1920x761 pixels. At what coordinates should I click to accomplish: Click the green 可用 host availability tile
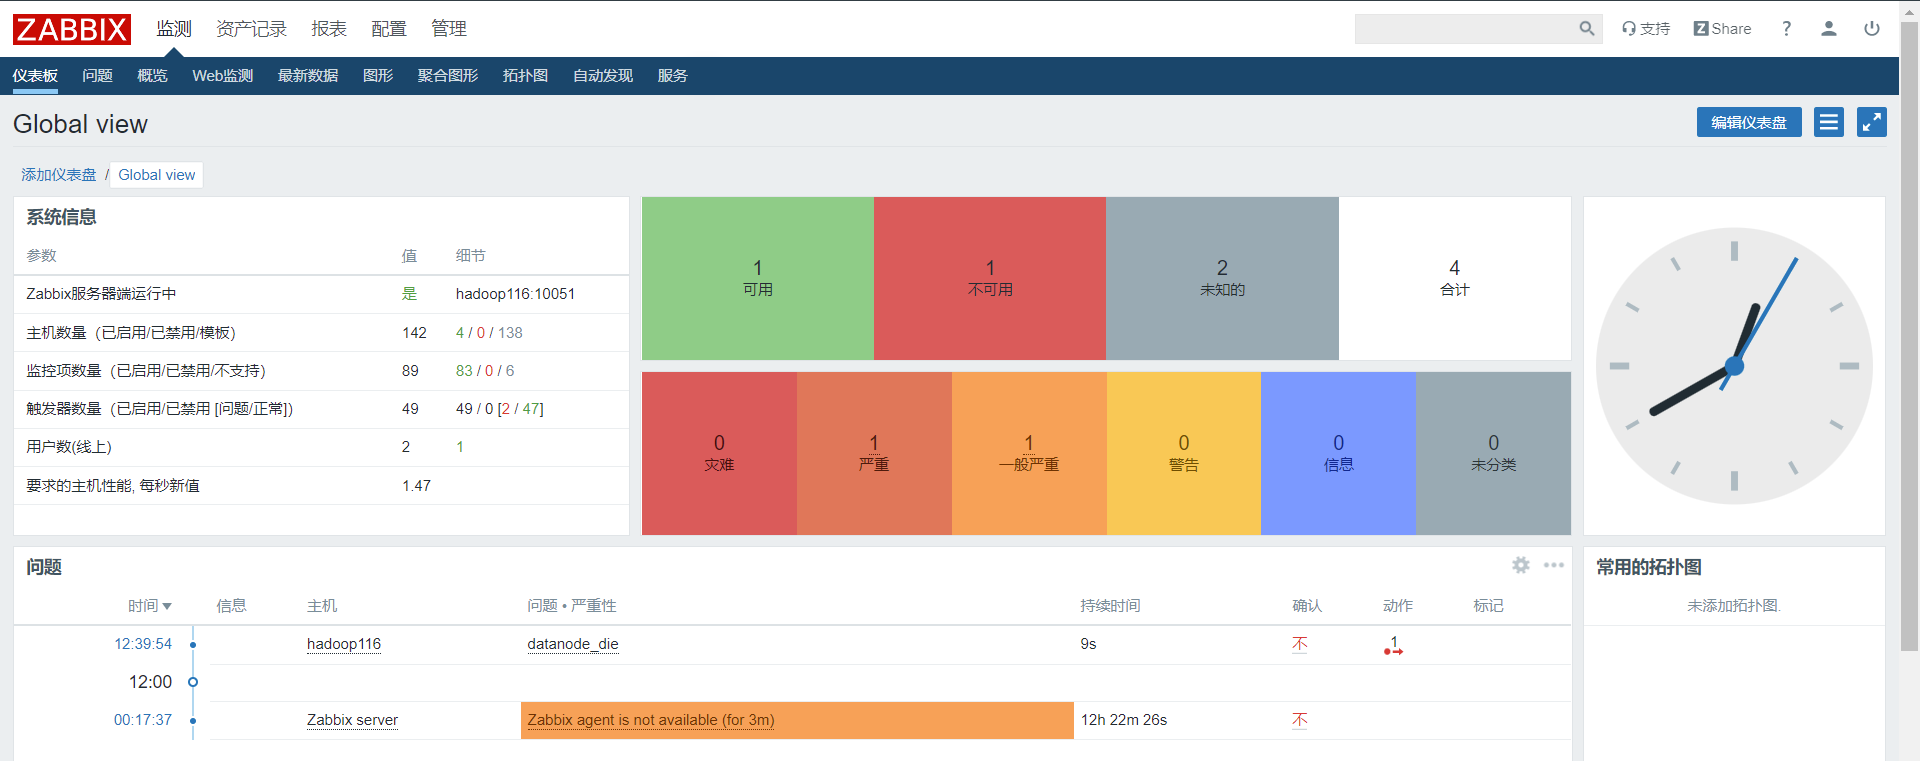(x=758, y=278)
